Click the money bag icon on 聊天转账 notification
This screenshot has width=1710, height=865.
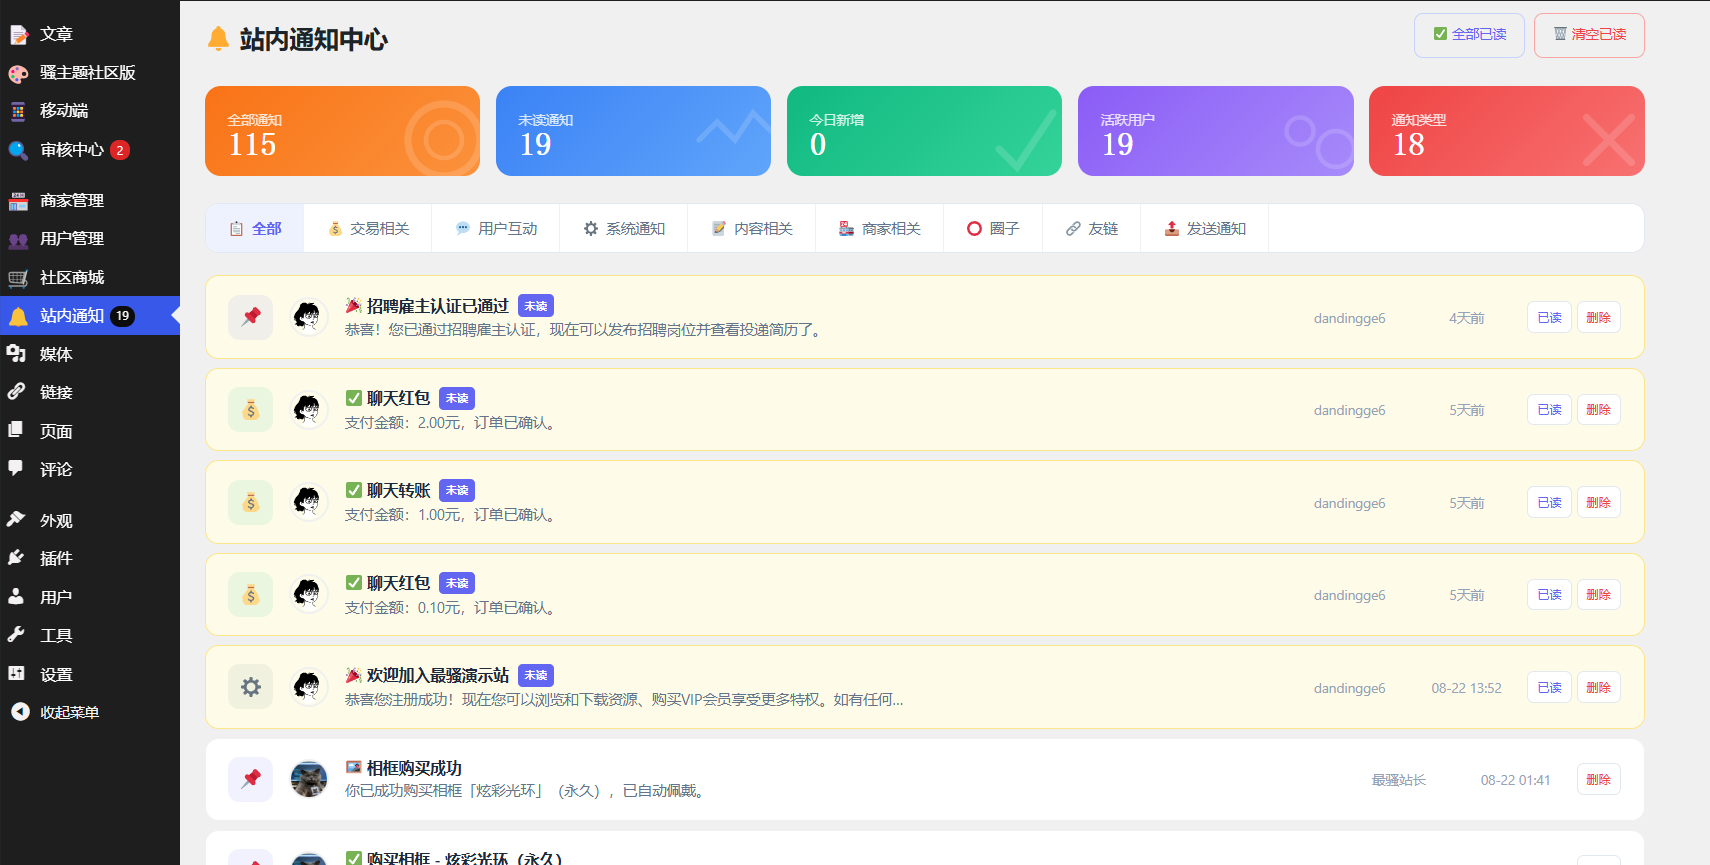[251, 502]
